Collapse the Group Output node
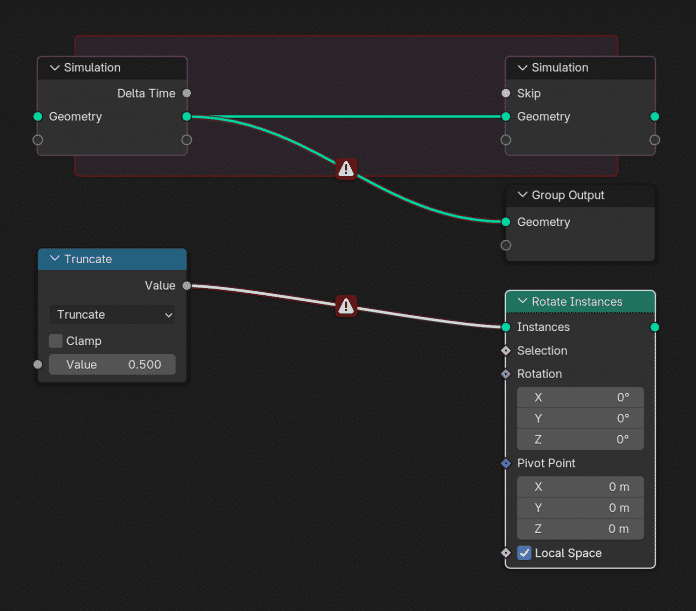696x611 pixels. [x=522, y=195]
